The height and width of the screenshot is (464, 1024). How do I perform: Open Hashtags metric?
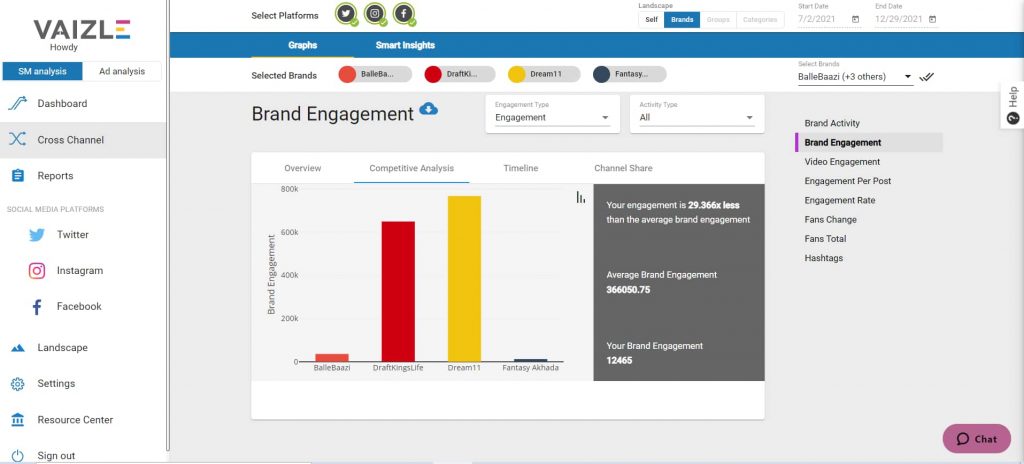coord(824,258)
